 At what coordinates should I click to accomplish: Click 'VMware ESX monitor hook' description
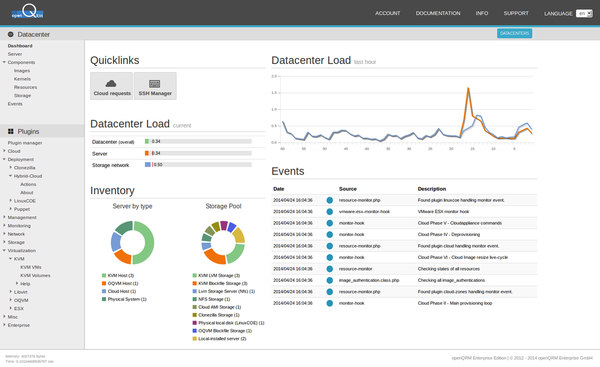point(443,212)
